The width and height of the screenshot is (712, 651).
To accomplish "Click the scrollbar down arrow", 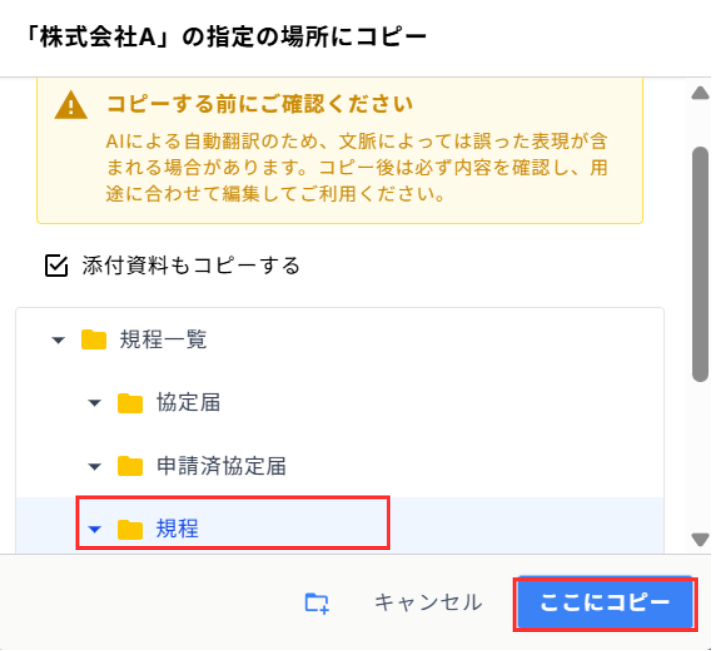I will (700, 539).
